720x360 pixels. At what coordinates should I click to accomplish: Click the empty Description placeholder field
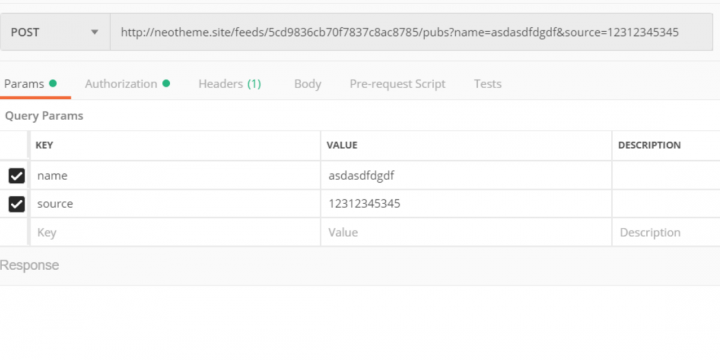666,232
